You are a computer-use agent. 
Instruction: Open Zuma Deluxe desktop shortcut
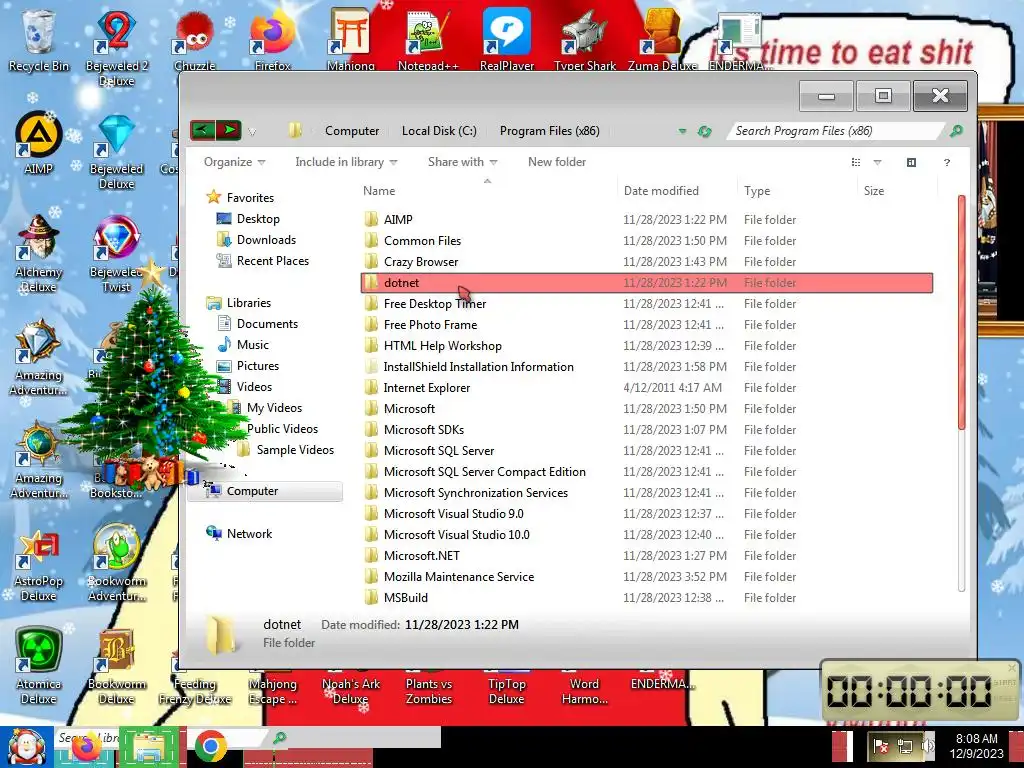coord(662,39)
